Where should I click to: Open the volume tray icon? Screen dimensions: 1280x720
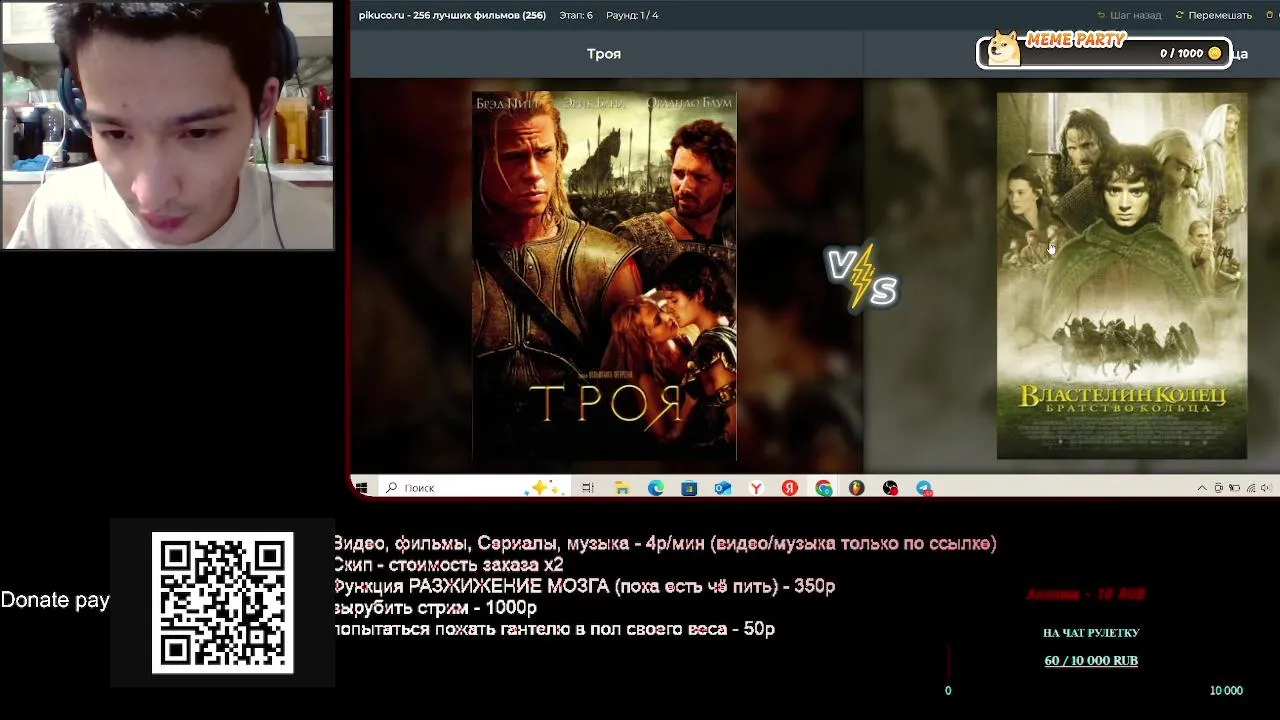pos(1266,488)
